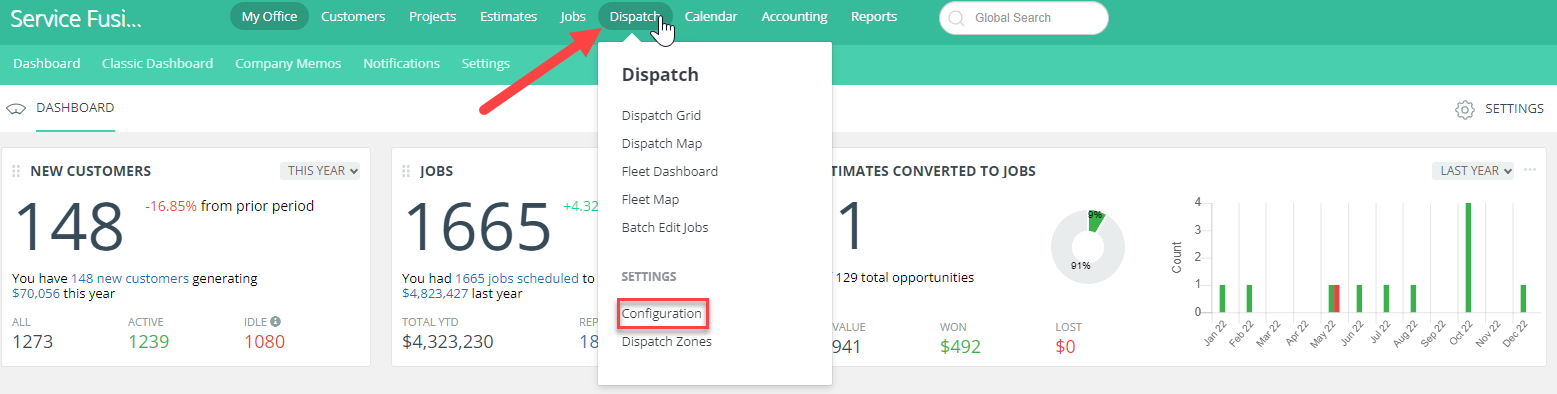Click the Idle info icon

pyautogui.click(x=275, y=322)
